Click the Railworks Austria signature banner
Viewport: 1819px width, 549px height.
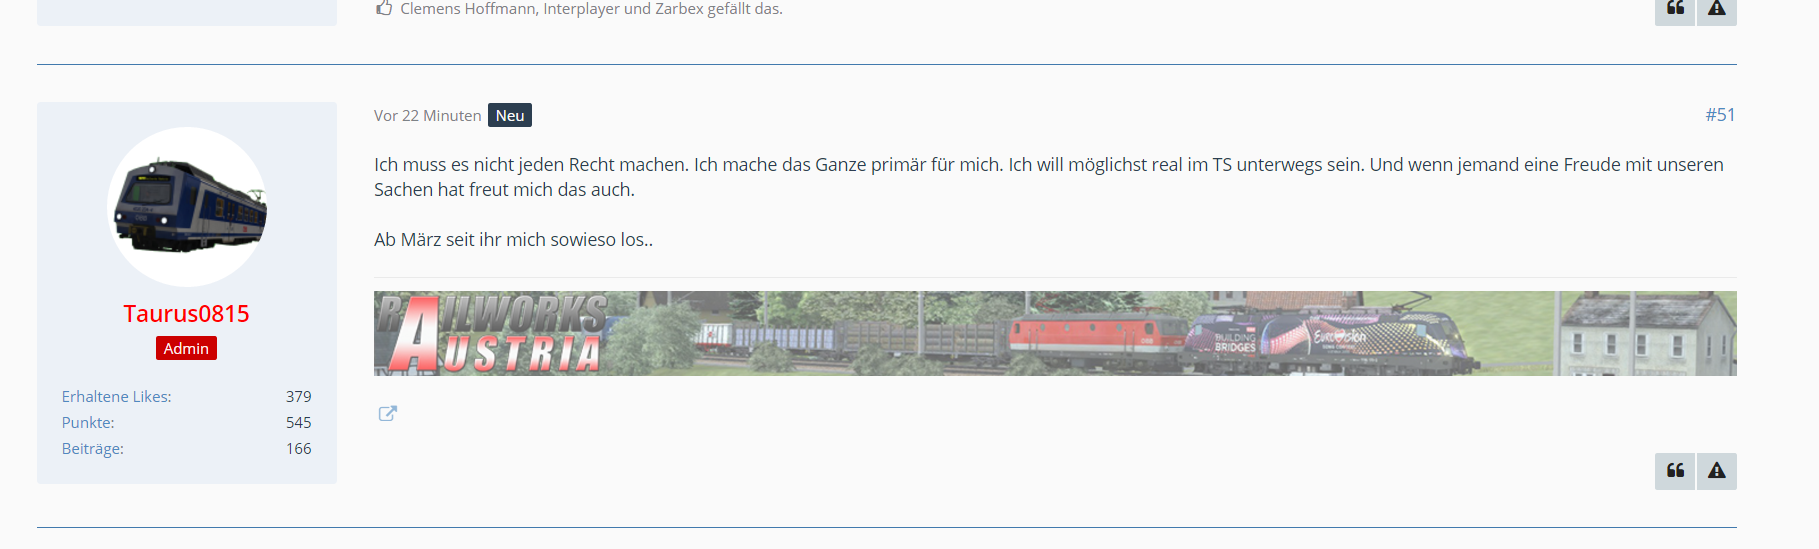point(1055,333)
